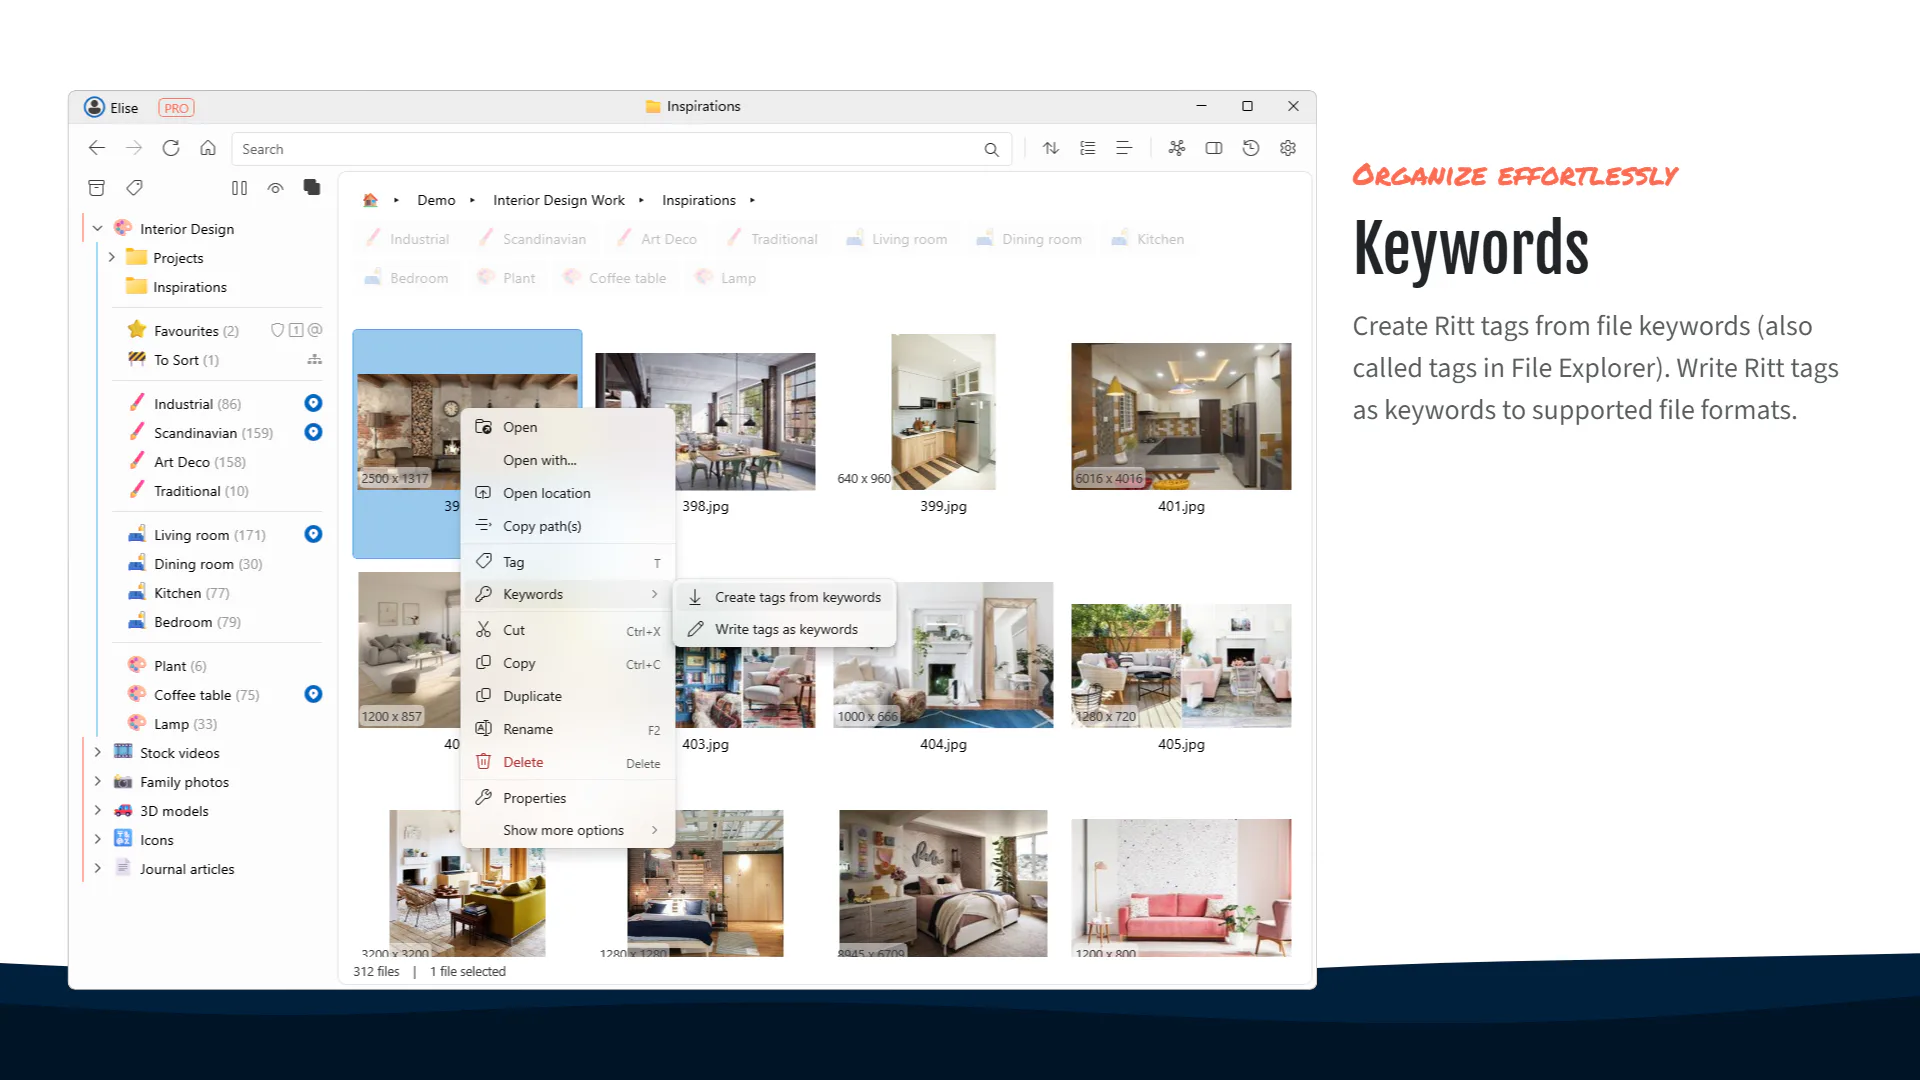Image resolution: width=1920 pixels, height=1080 pixels.
Task: Click Interior Design Work breadcrumb
Action: 558,200
